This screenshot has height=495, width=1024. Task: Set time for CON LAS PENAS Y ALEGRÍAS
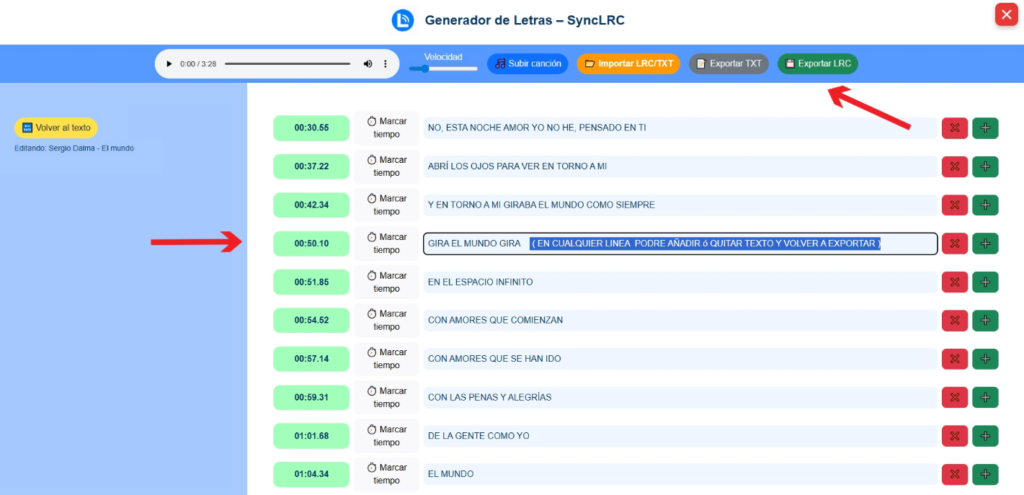coord(386,397)
